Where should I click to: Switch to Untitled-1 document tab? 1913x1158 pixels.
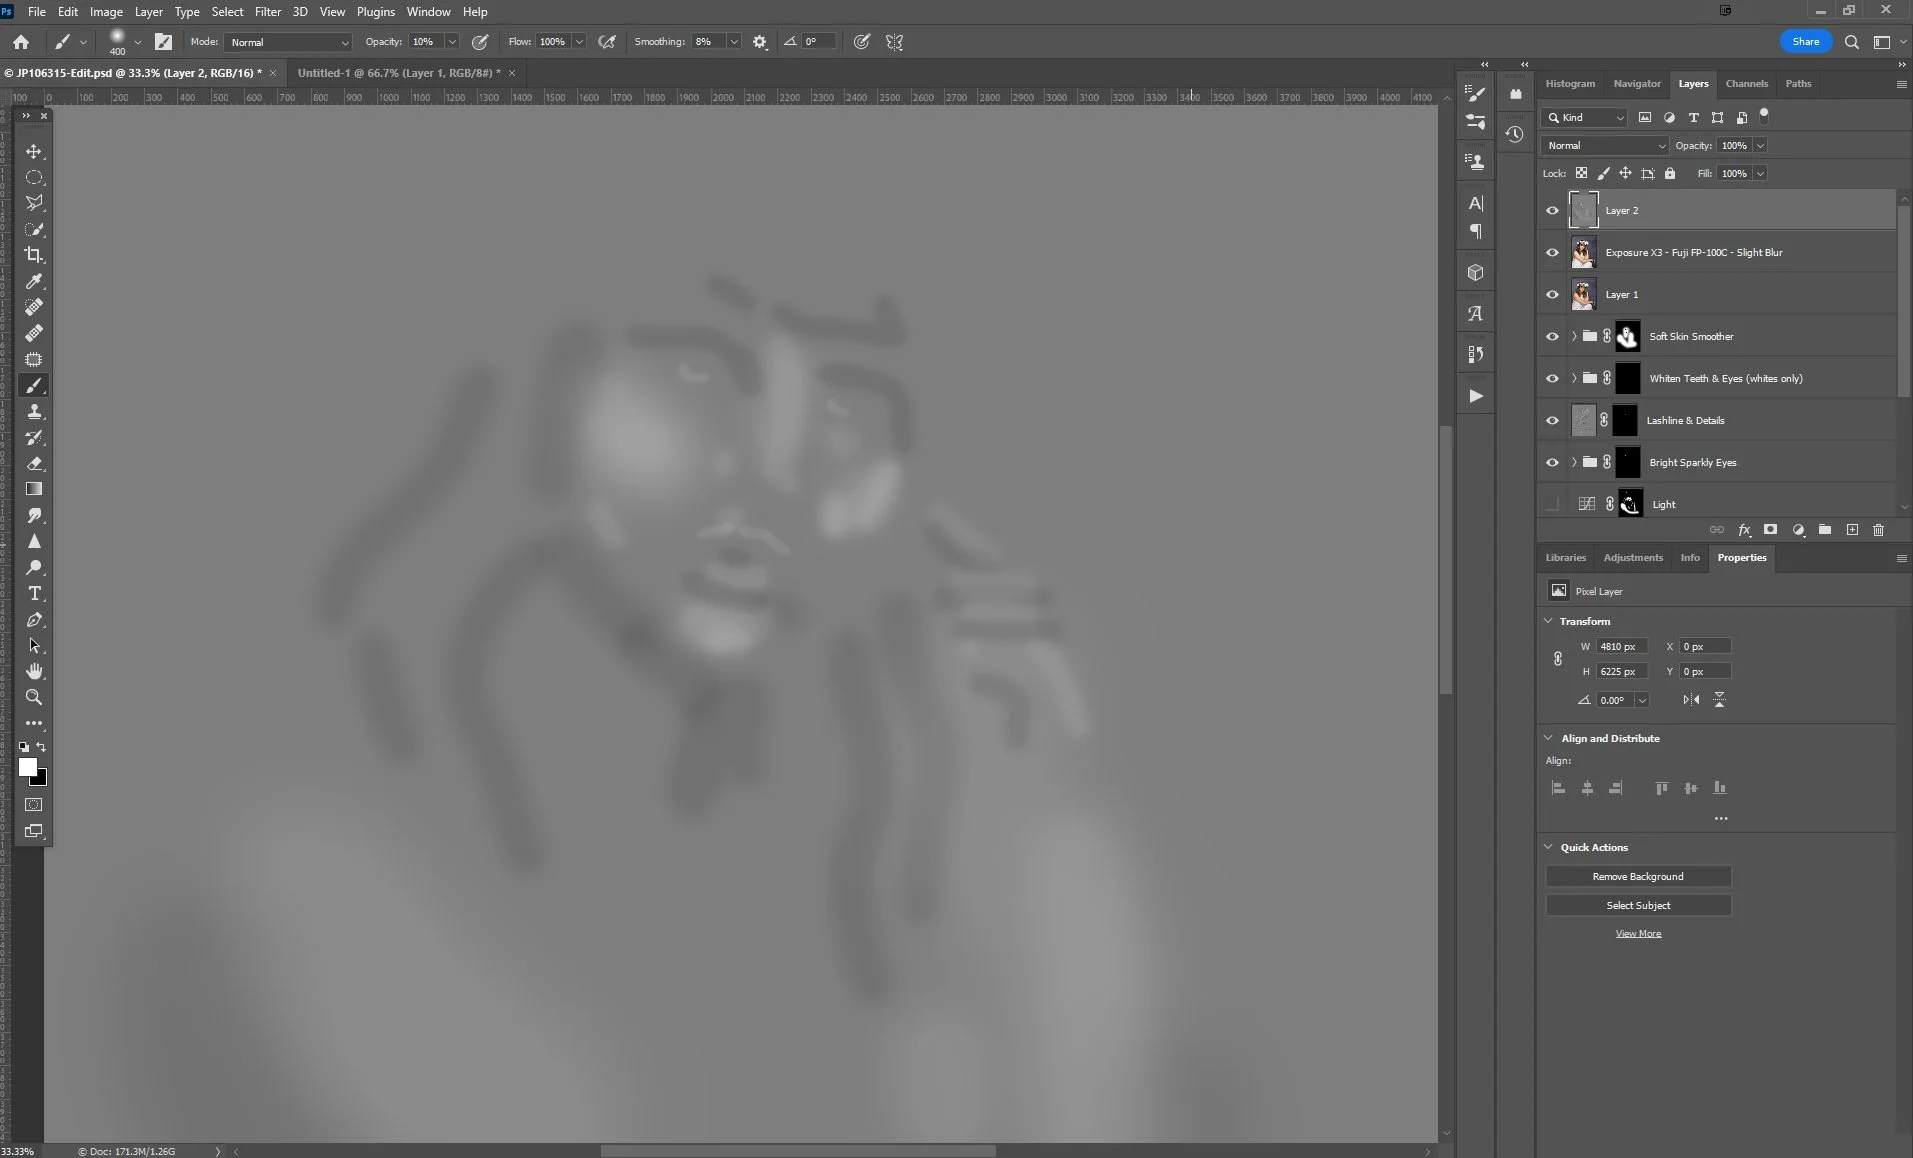coord(399,73)
